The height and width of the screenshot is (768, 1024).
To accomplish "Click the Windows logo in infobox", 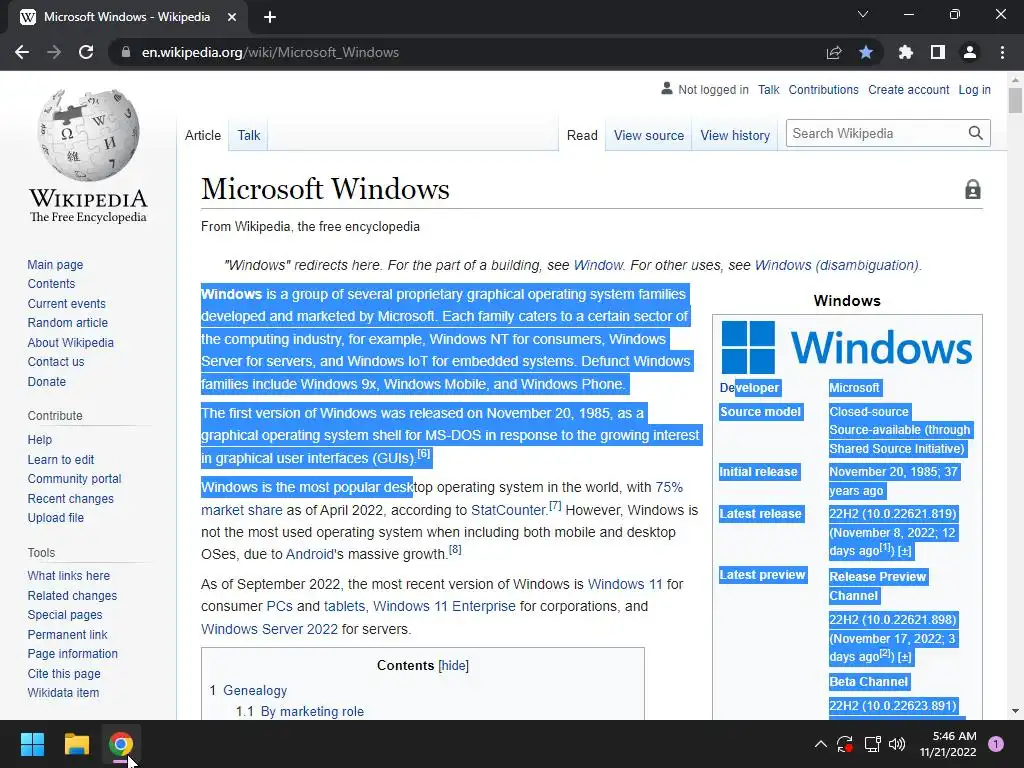I will point(847,347).
